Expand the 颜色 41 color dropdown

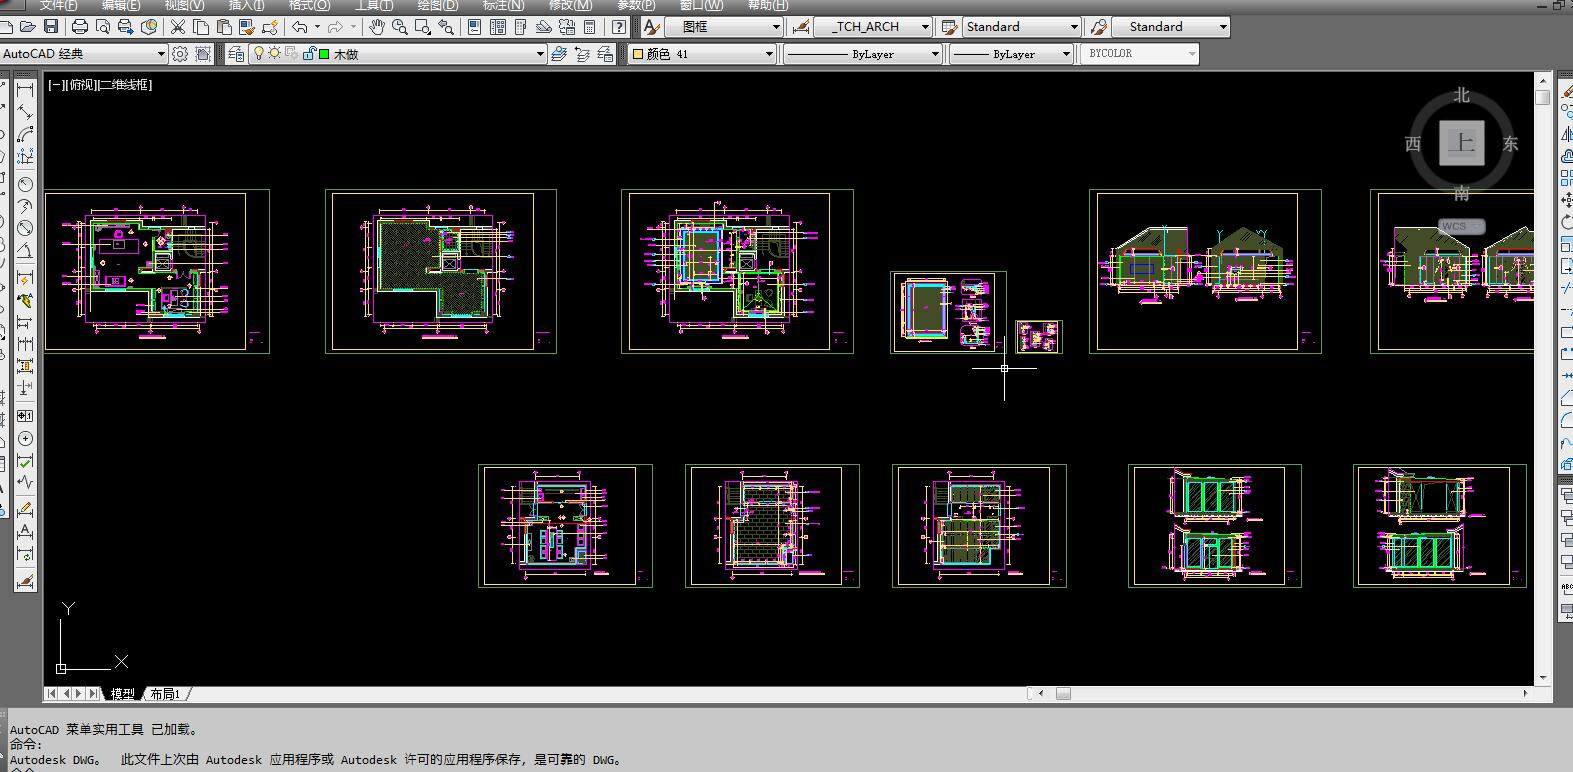pos(769,54)
